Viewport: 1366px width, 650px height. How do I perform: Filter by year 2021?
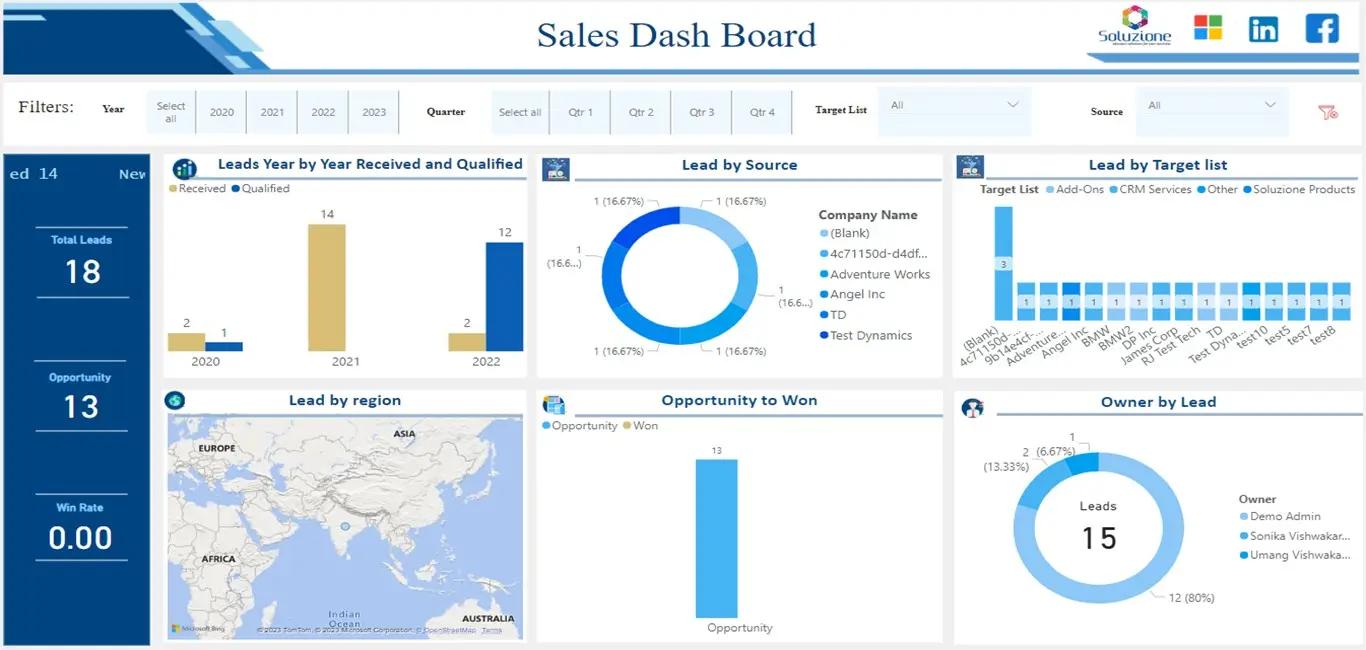pos(272,112)
